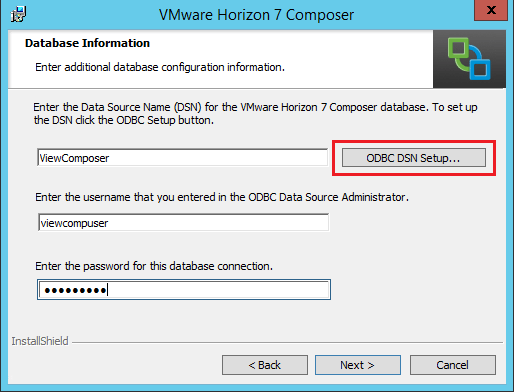Click the separator line beside InstallShield
This screenshot has width=514, height=392.
click(x=287, y=342)
